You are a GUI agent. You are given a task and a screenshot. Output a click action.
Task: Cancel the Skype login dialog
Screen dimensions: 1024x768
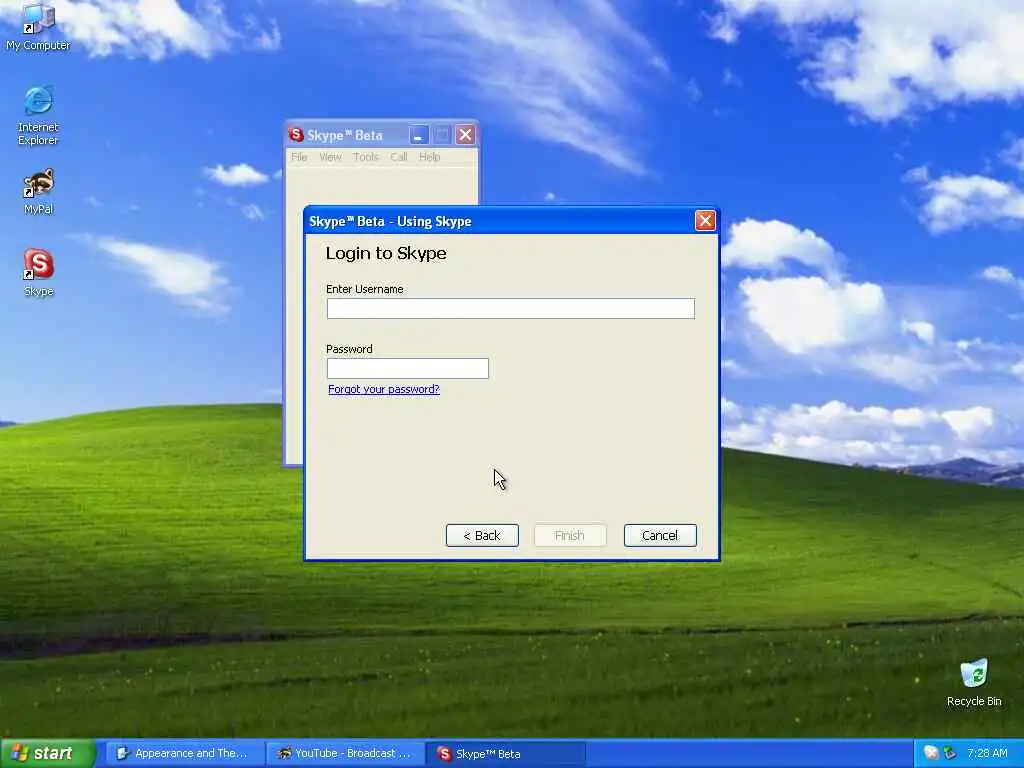coord(660,536)
